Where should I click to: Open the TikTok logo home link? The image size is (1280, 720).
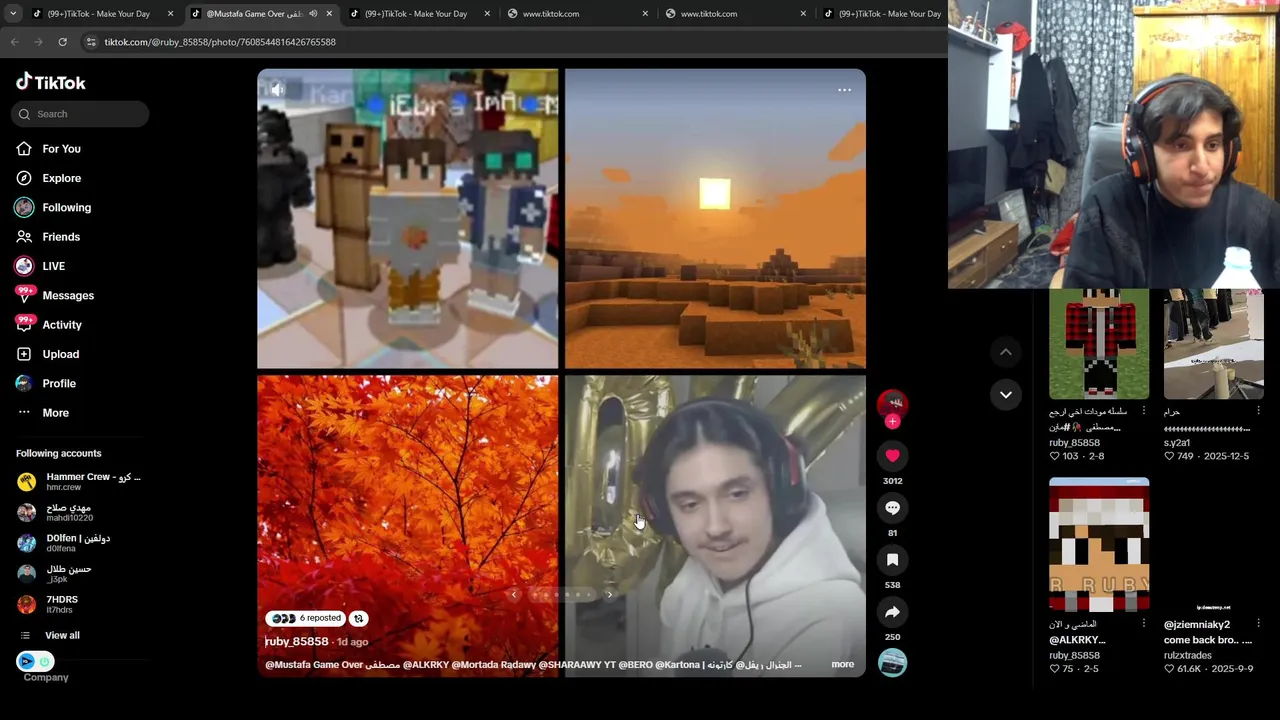pos(51,82)
